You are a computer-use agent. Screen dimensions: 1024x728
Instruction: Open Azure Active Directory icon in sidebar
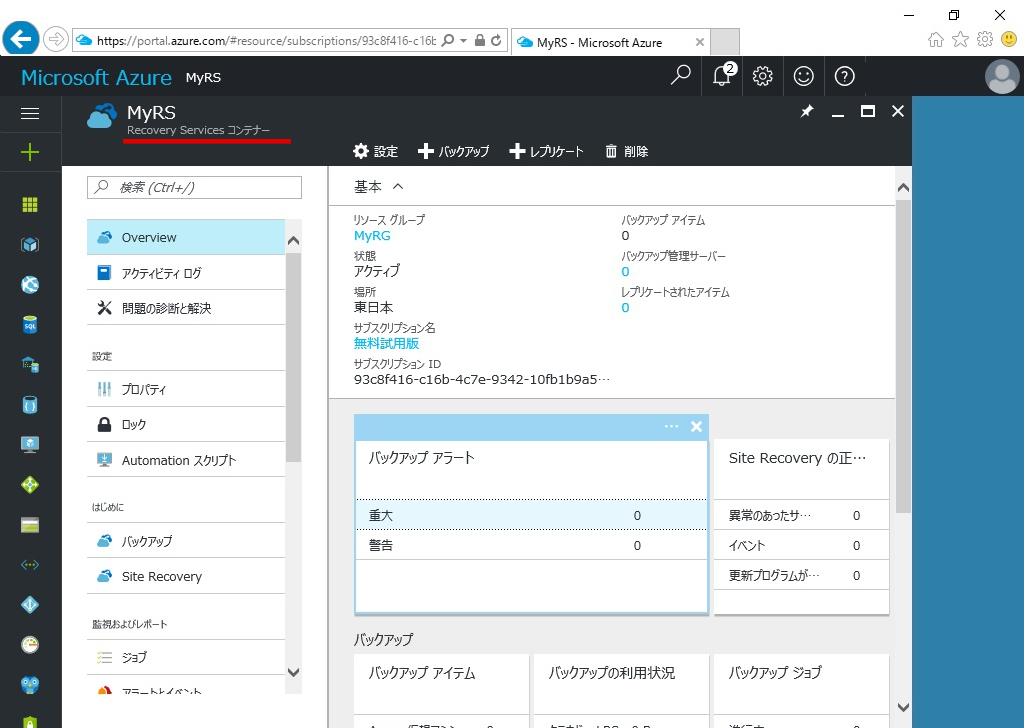(x=30, y=605)
